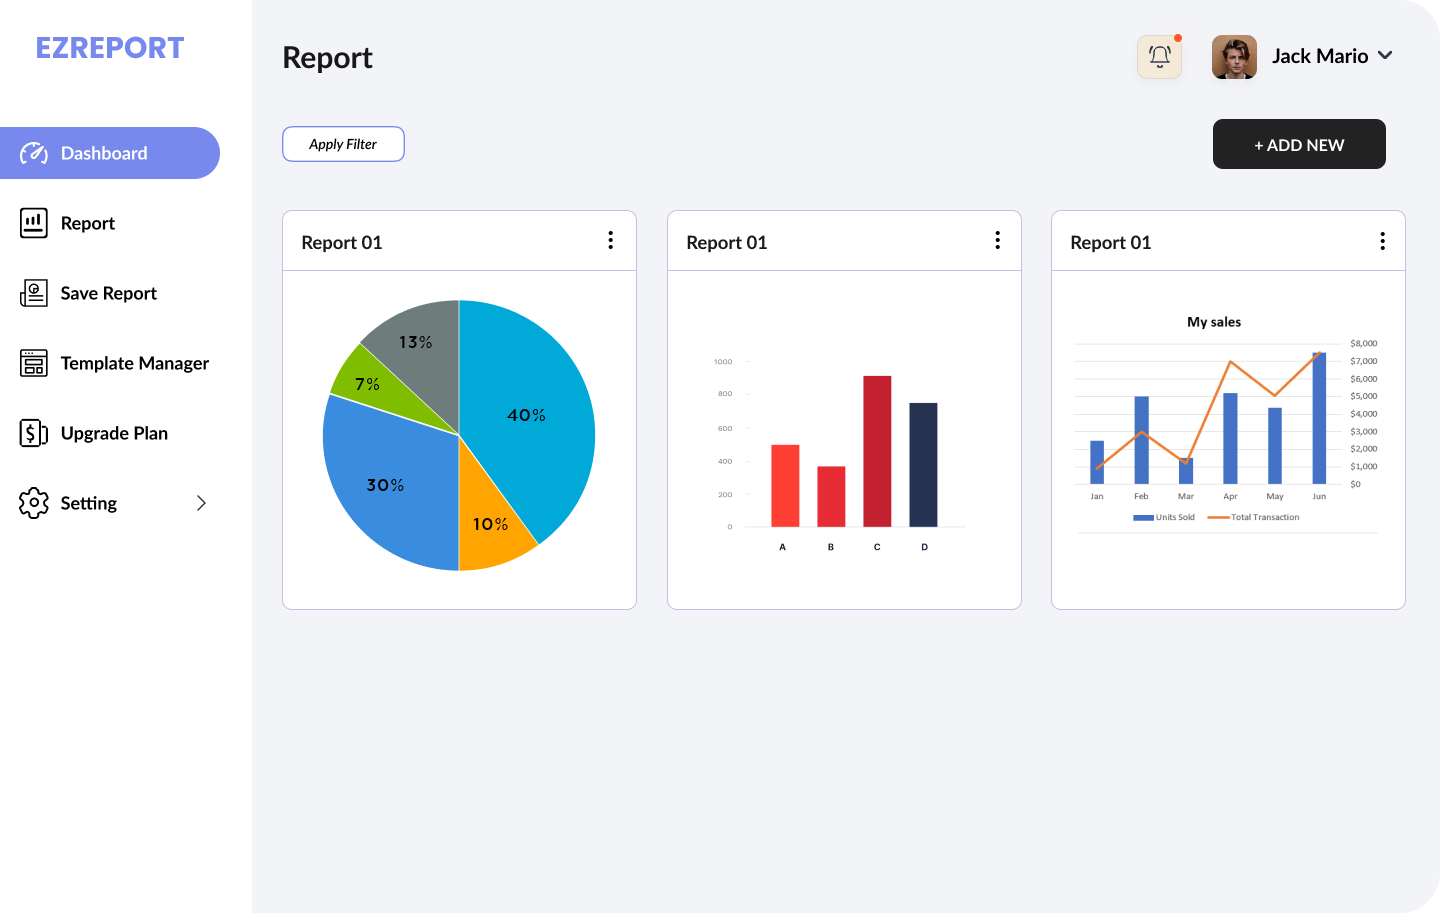Click the EZREPORT logo
1440x913 pixels.
[x=110, y=48]
